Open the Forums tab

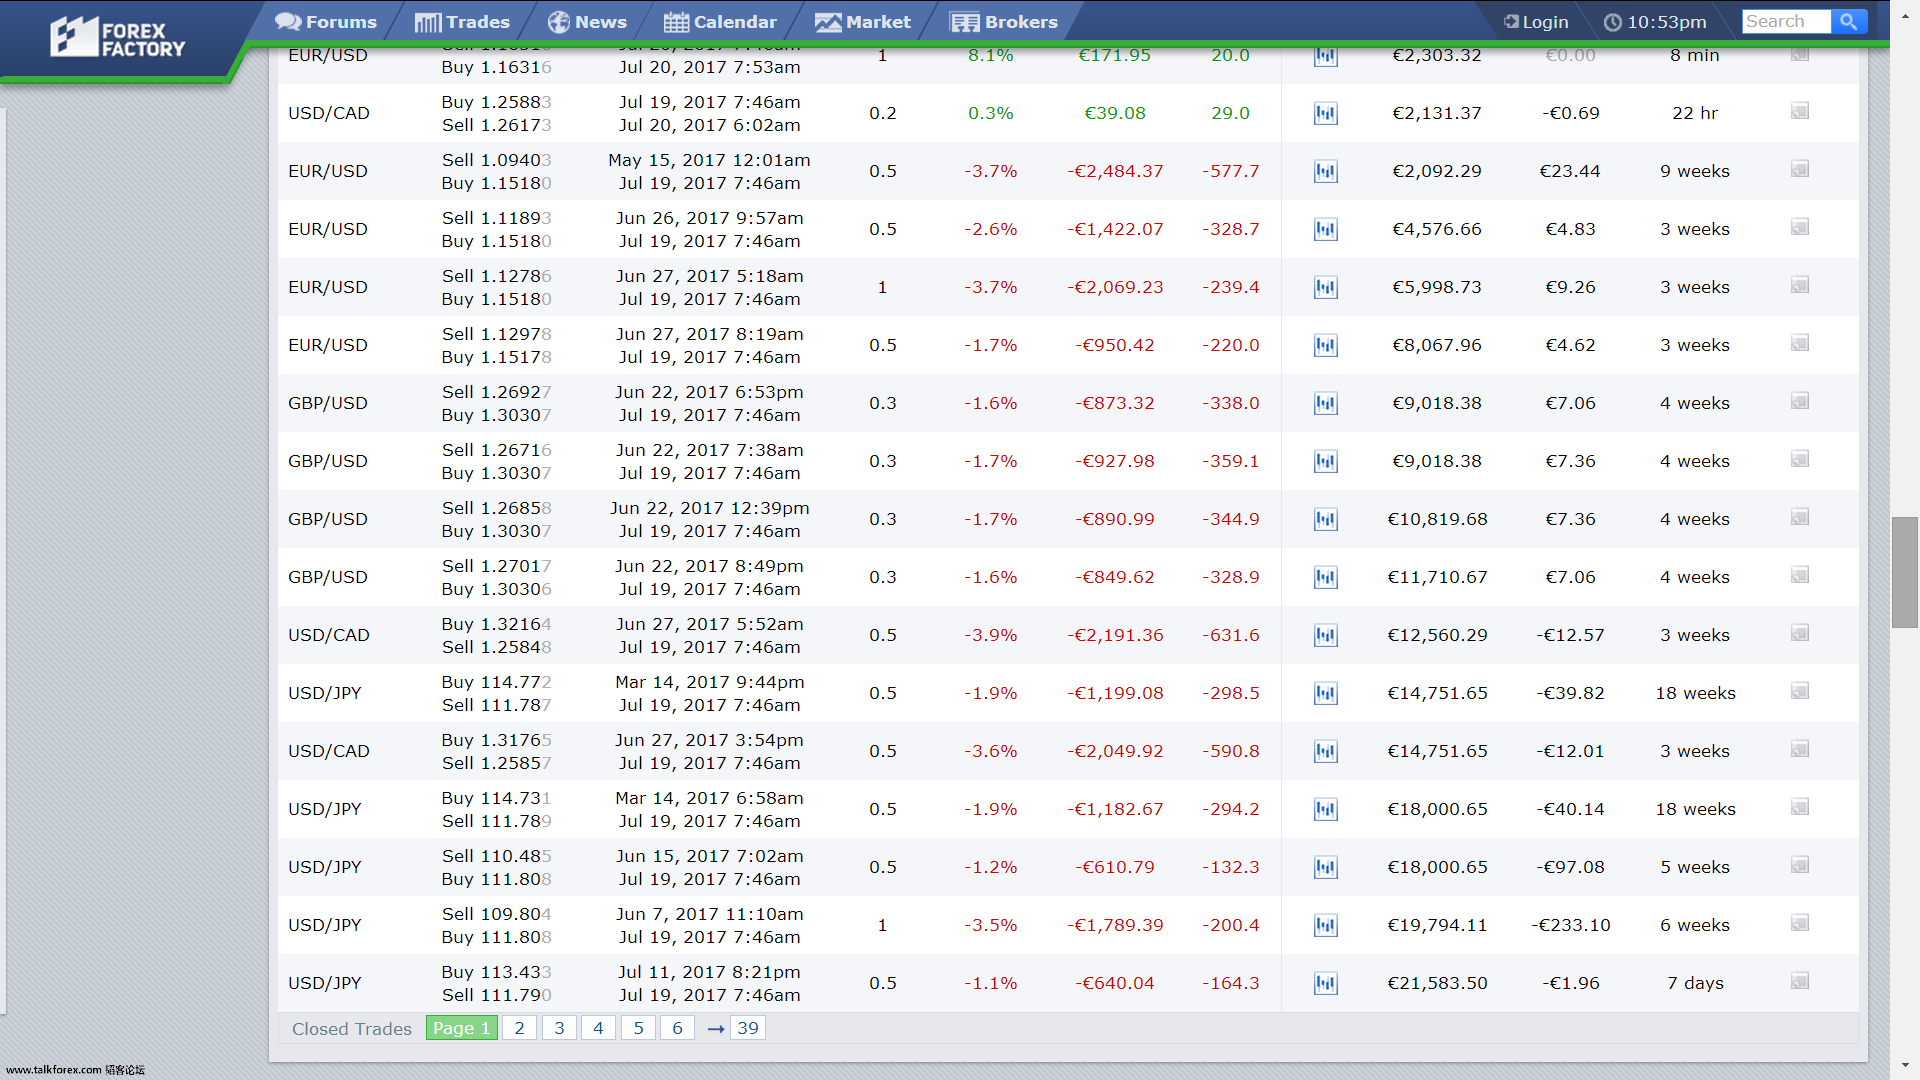(326, 22)
